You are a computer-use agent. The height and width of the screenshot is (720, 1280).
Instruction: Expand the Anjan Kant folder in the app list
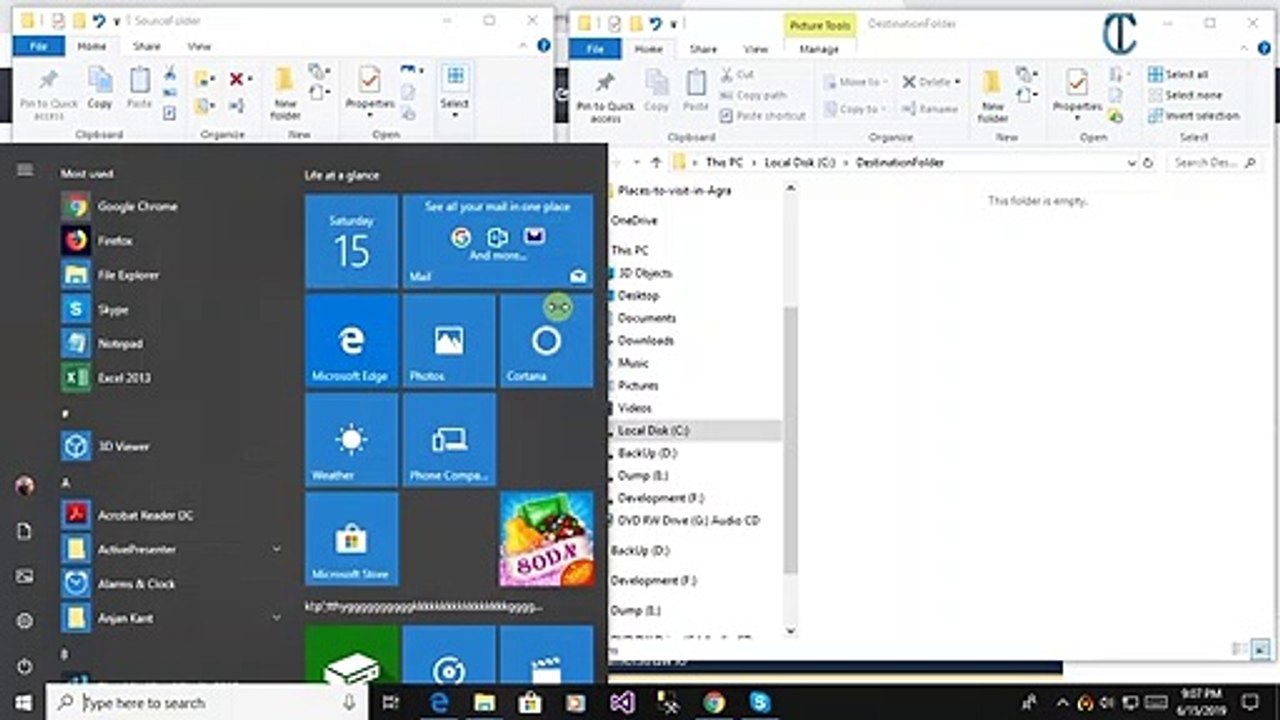tap(277, 618)
